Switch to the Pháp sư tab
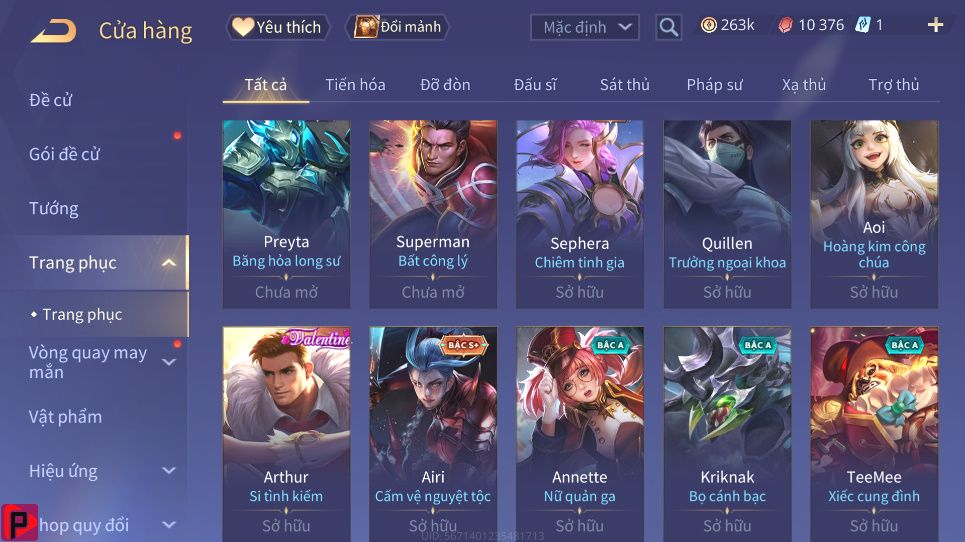Image resolution: width=965 pixels, height=542 pixels. (x=715, y=85)
